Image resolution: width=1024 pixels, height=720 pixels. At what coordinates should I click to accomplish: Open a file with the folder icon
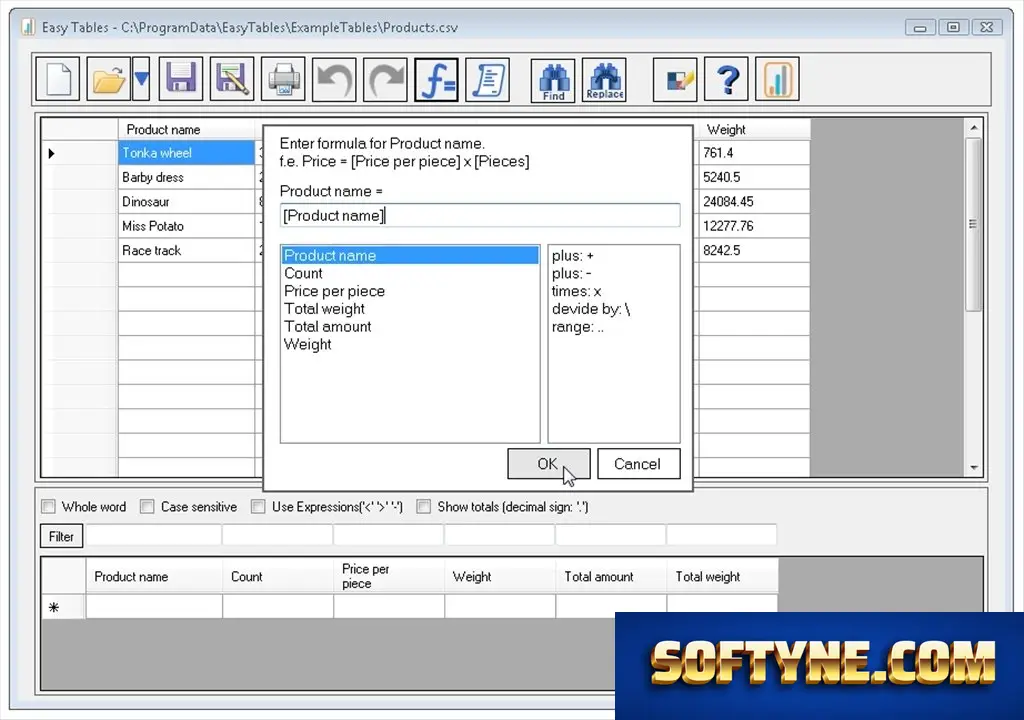coord(108,79)
